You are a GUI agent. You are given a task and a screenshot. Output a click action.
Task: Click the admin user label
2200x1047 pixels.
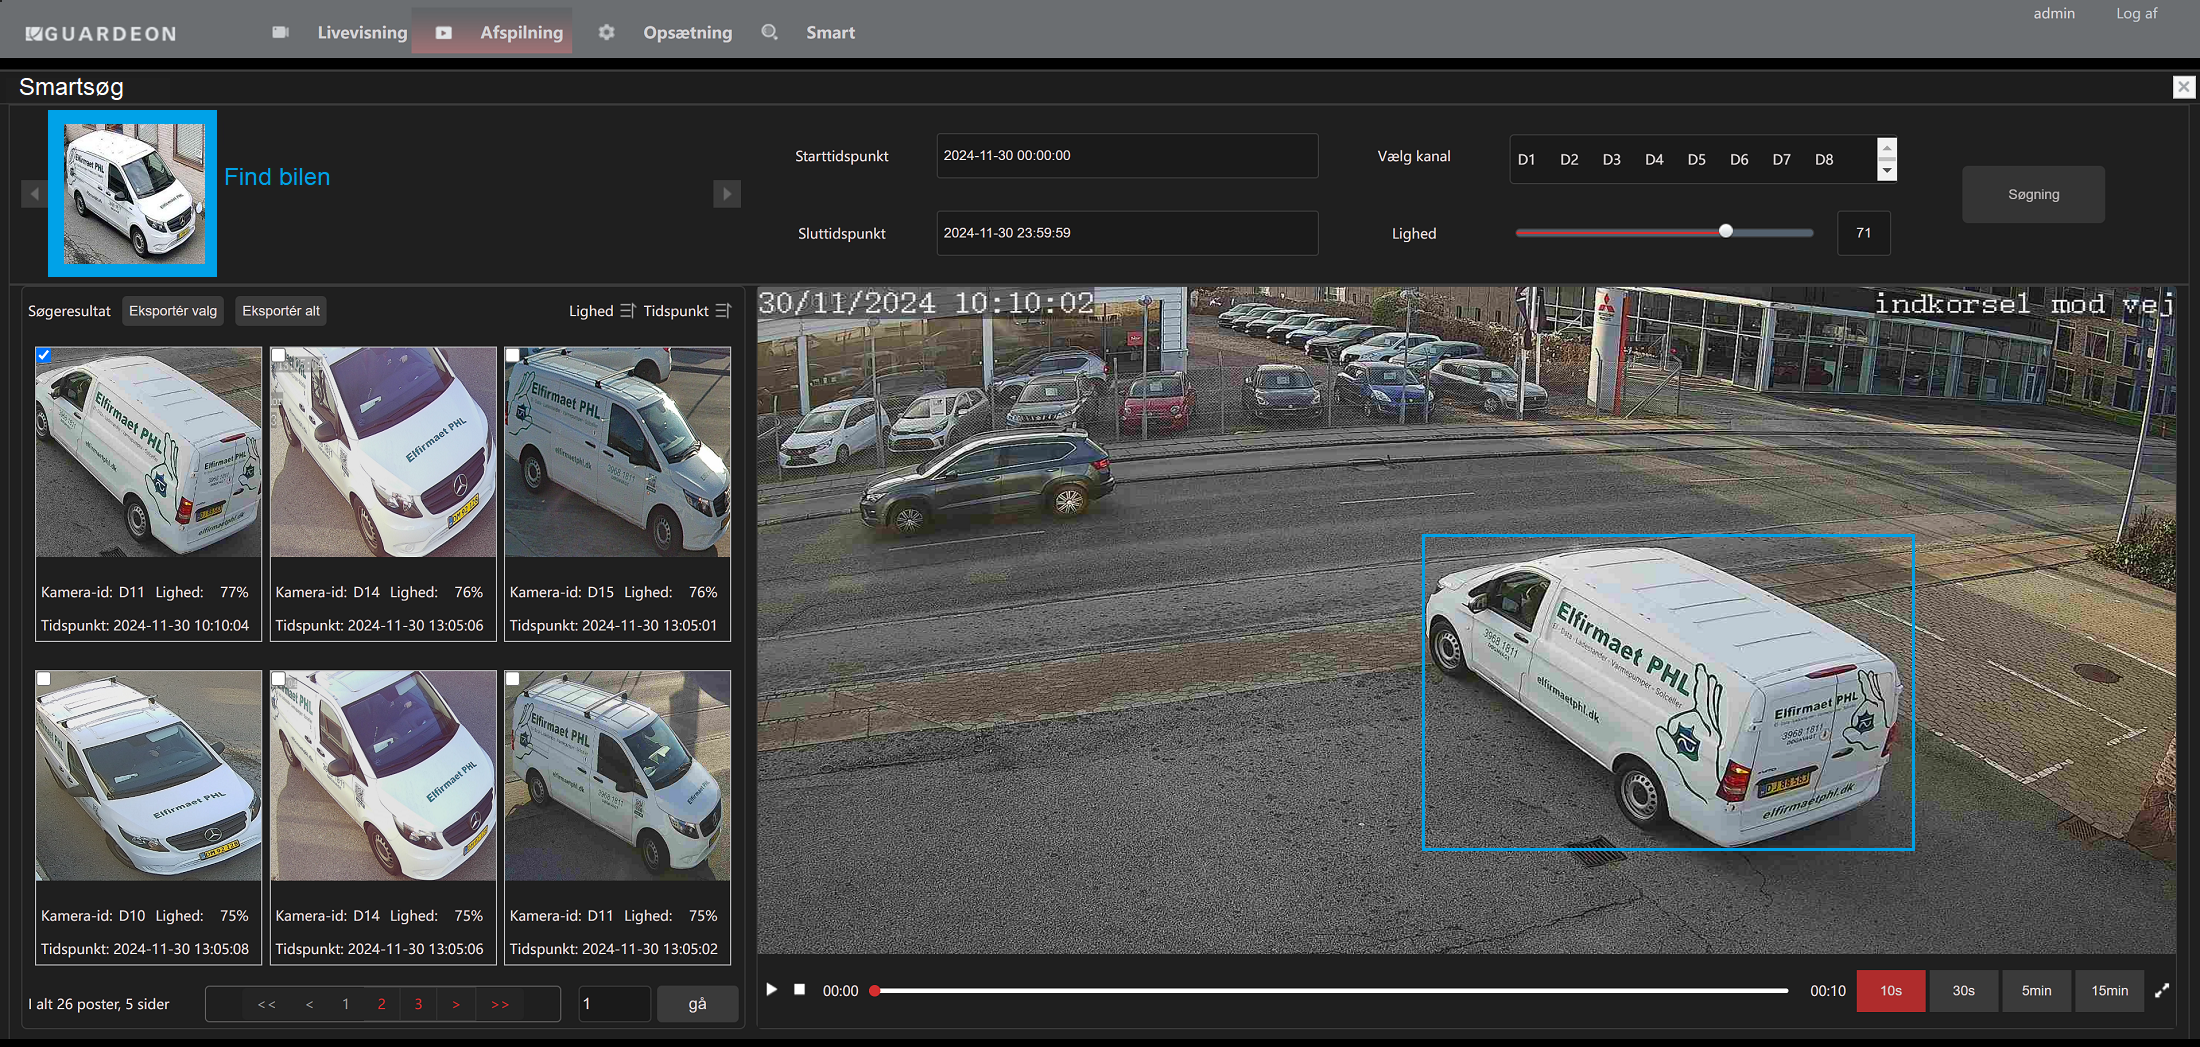2054,13
